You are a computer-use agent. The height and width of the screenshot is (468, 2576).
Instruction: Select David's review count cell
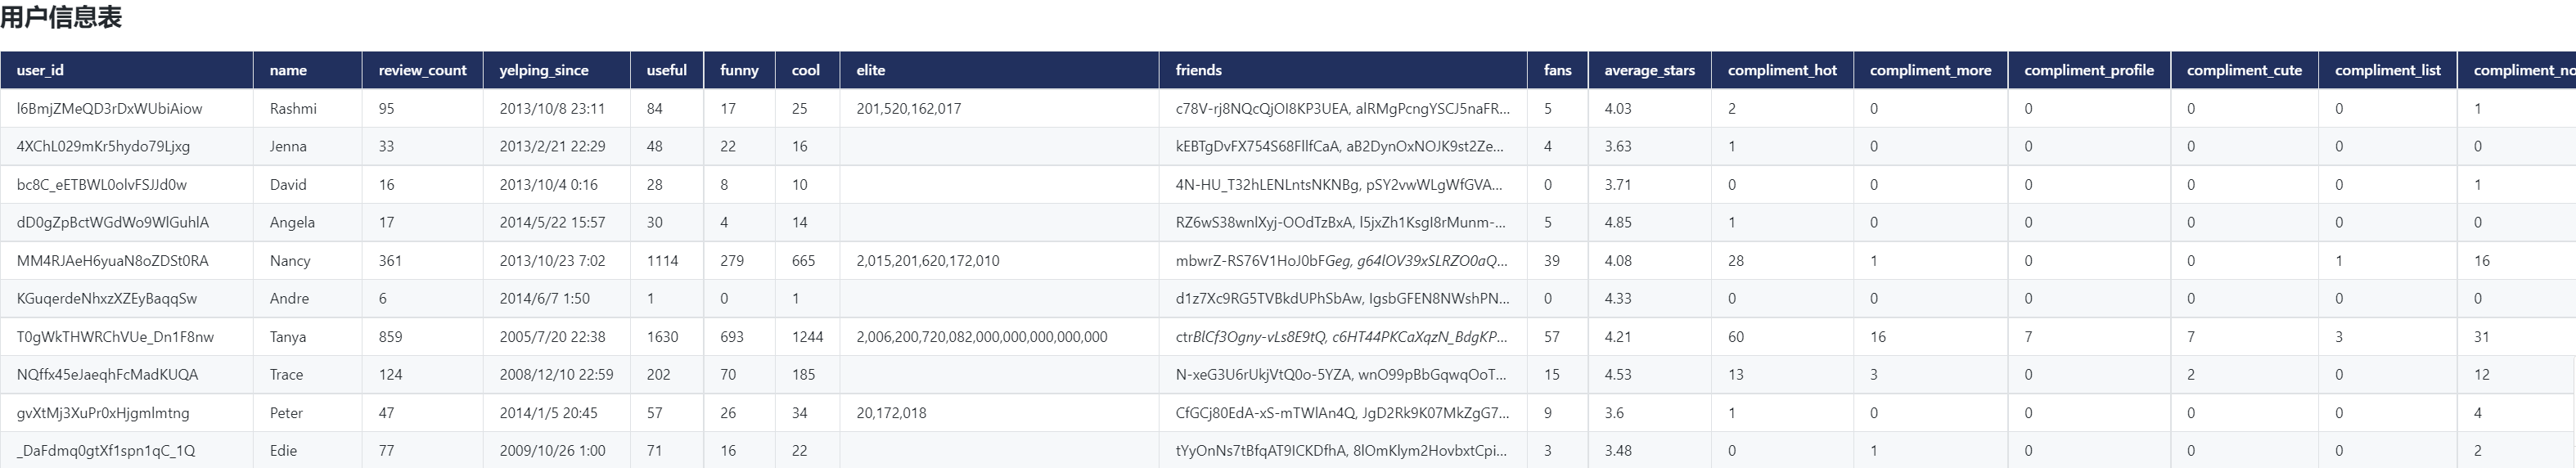click(387, 185)
